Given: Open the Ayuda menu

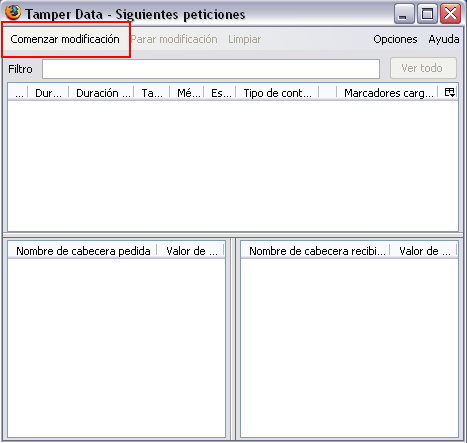Looking at the screenshot, I should pyautogui.click(x=444, y=39).
